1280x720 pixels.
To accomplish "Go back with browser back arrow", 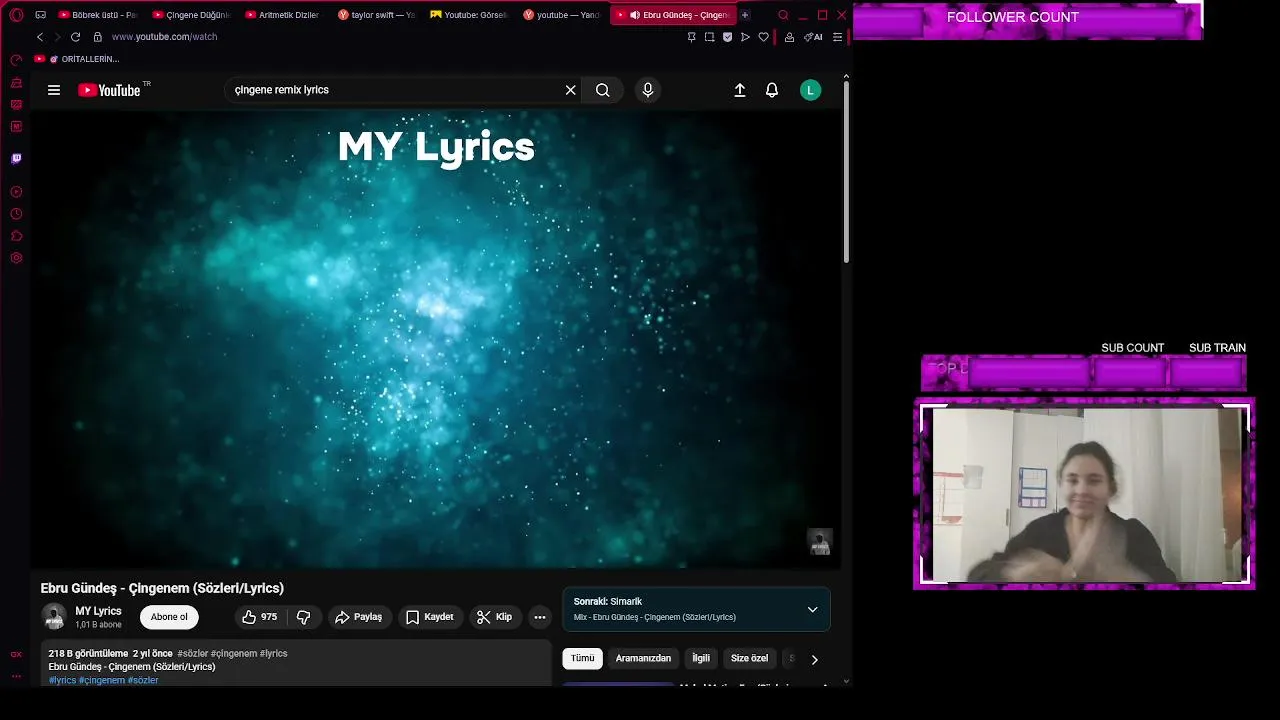I will (40, 37).
